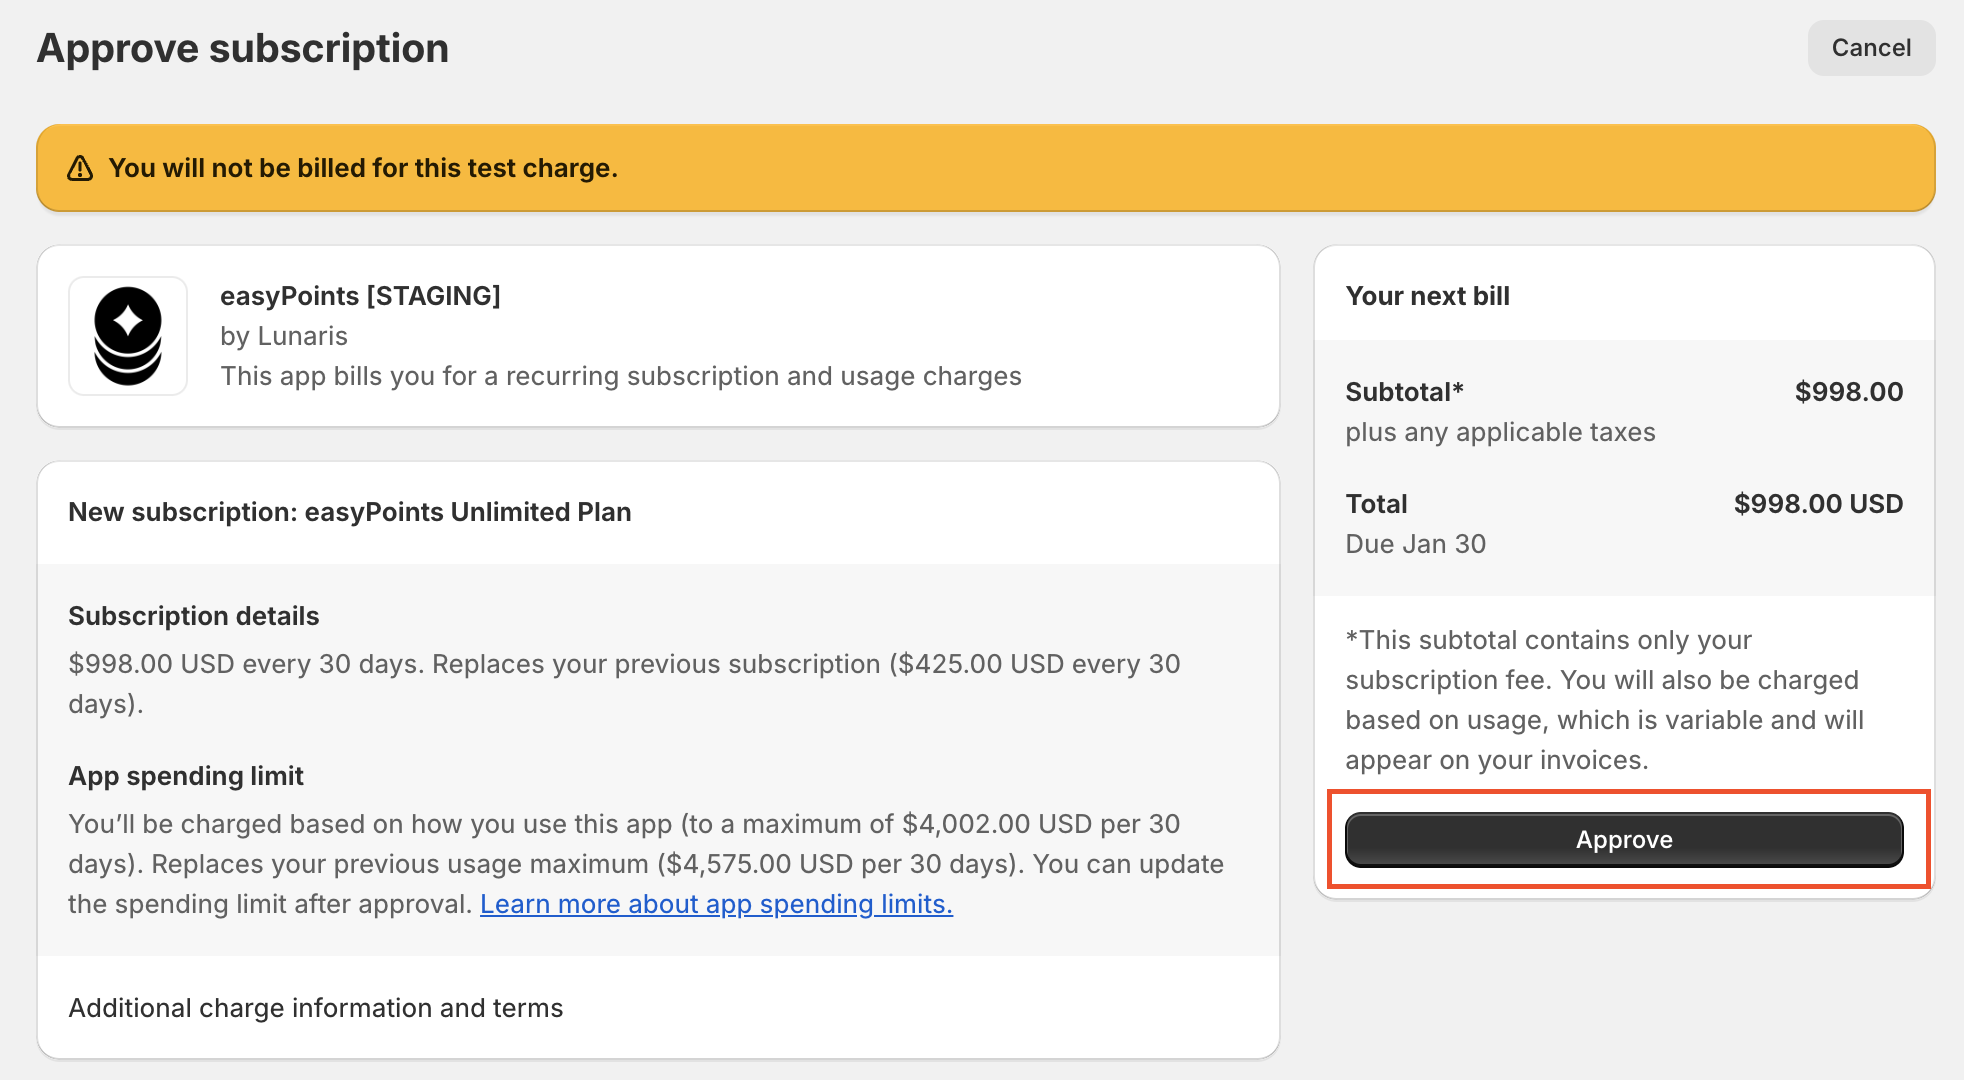Image resolution: width=1964 pixels, height=1080 pixels.
Task: Click the App spending limit heading
Action: pos(186,776)
